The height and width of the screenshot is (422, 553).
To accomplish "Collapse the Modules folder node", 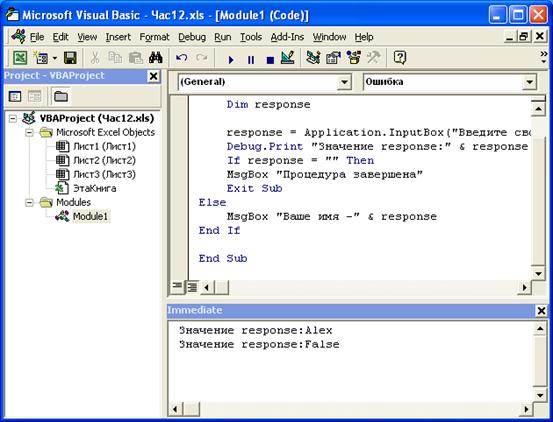I will pos(30,202).
